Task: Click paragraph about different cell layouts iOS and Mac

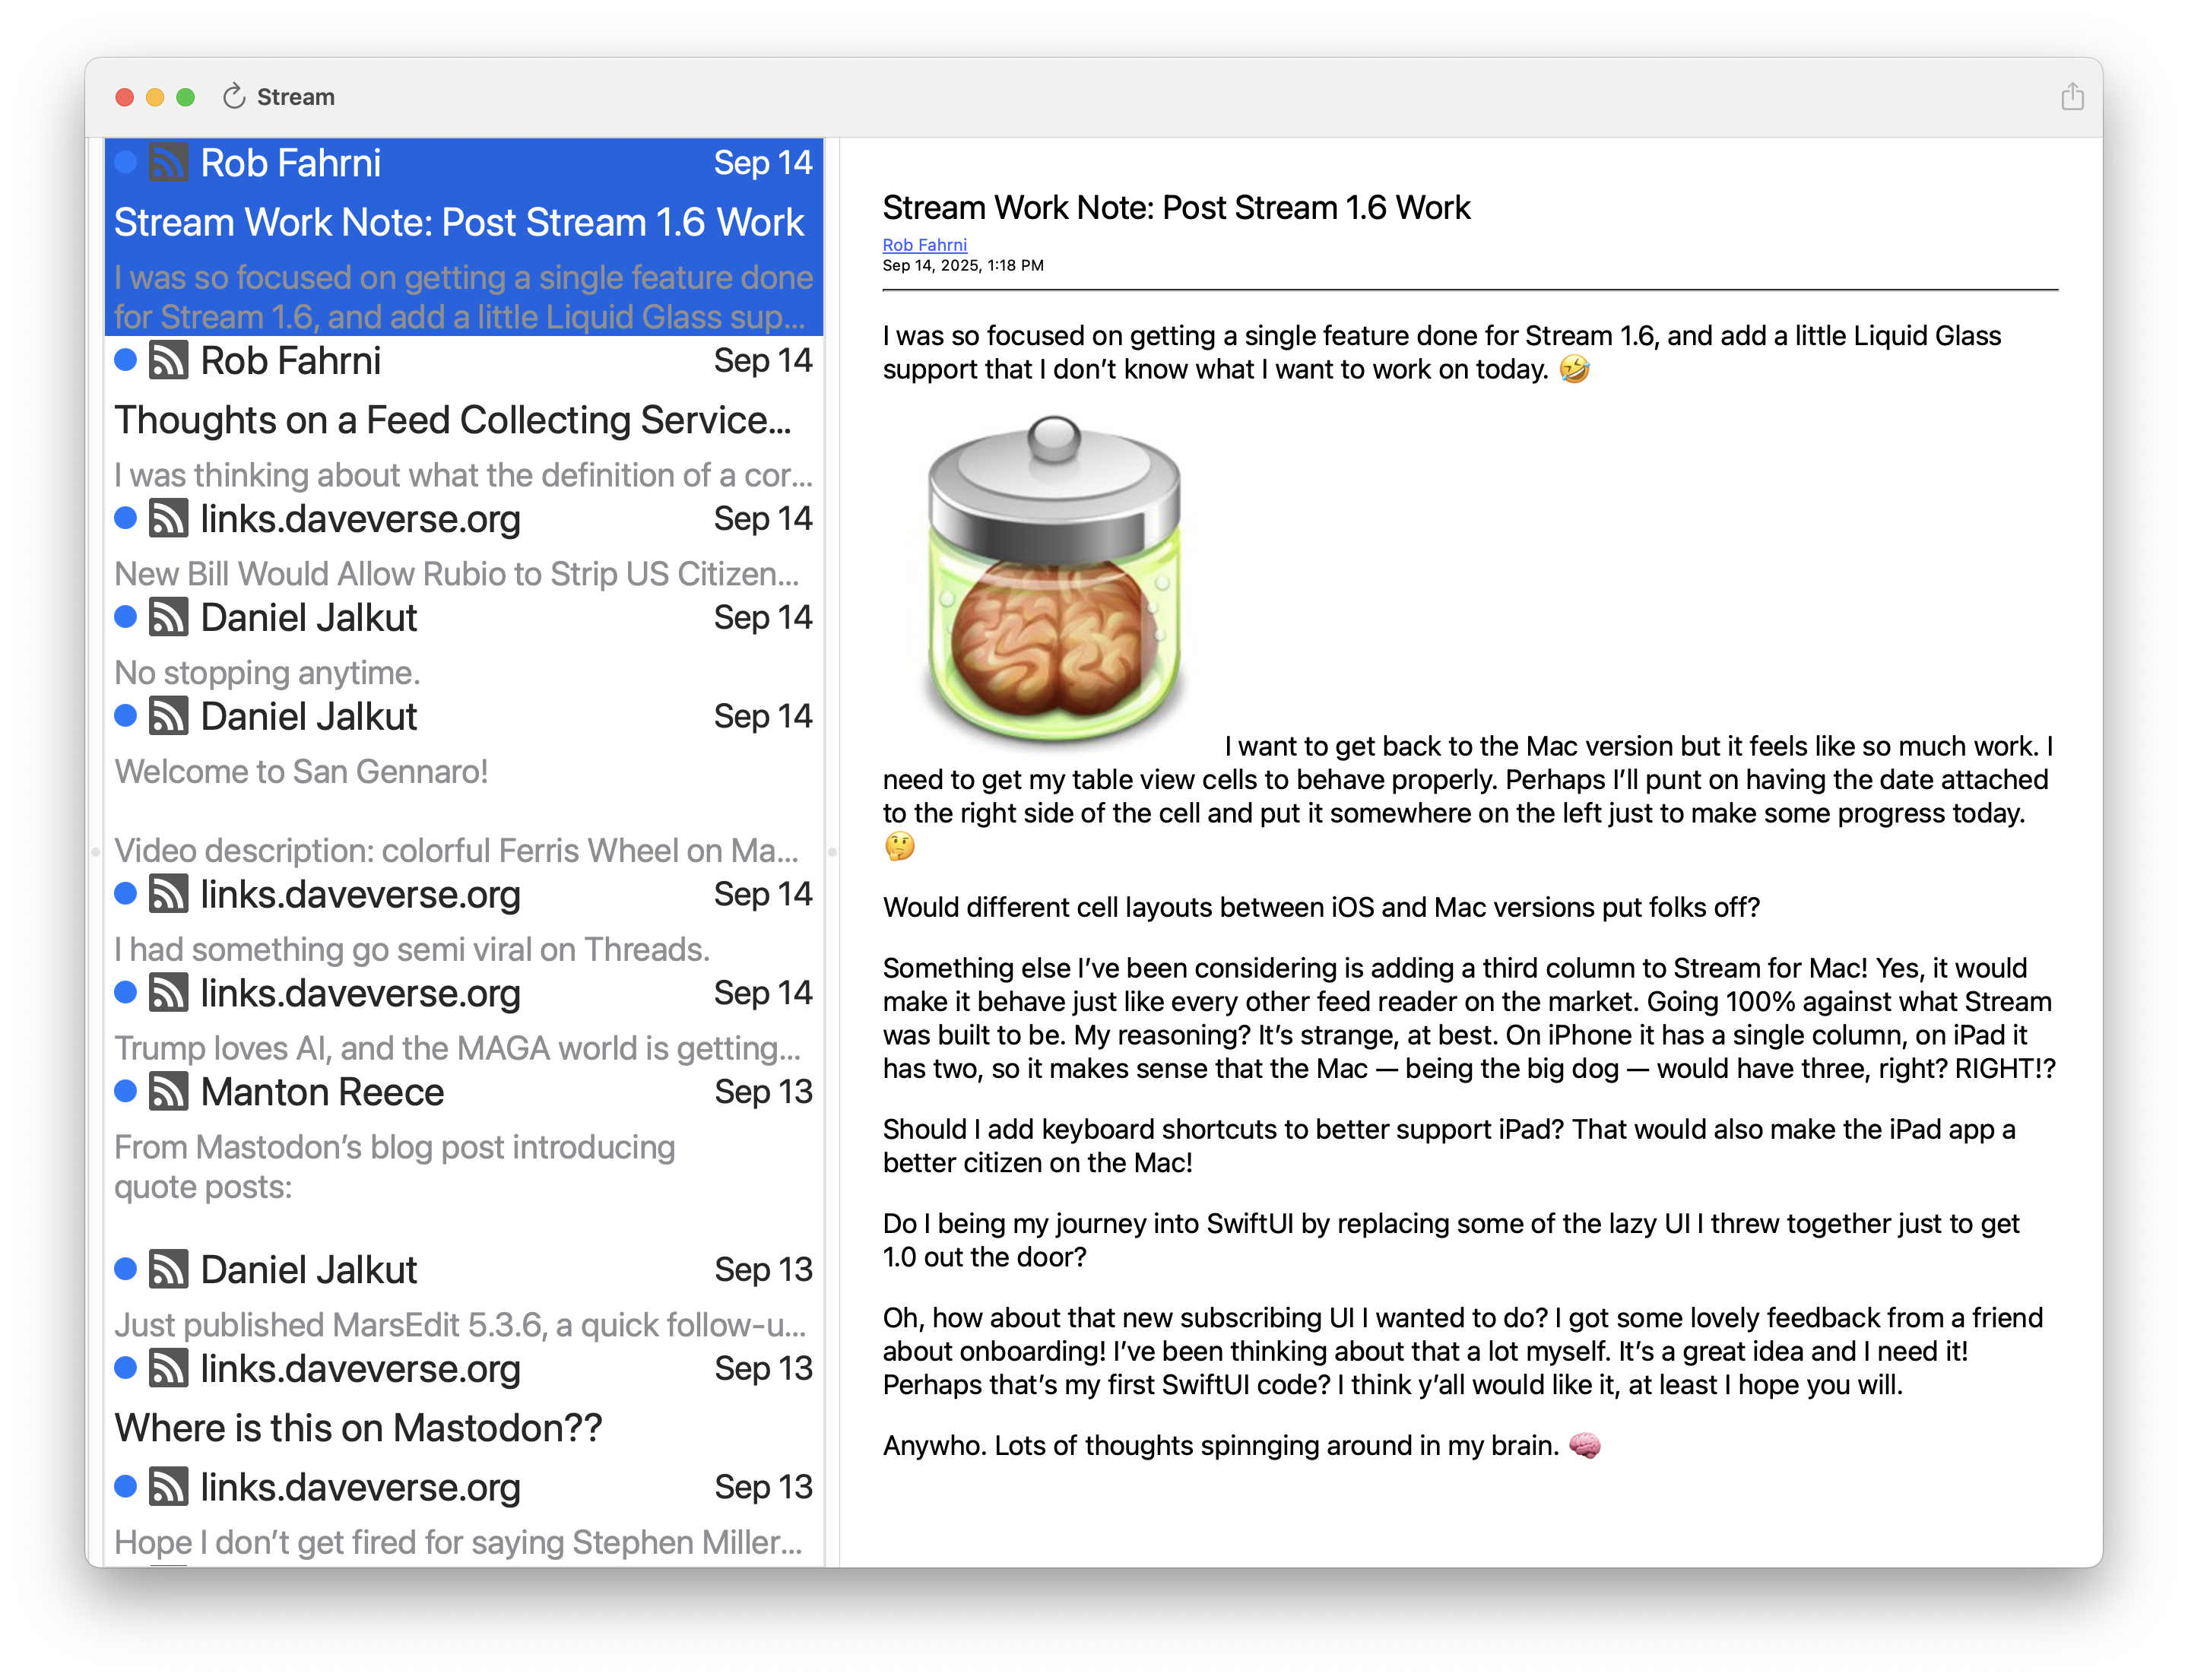Action: (1320, 907)
